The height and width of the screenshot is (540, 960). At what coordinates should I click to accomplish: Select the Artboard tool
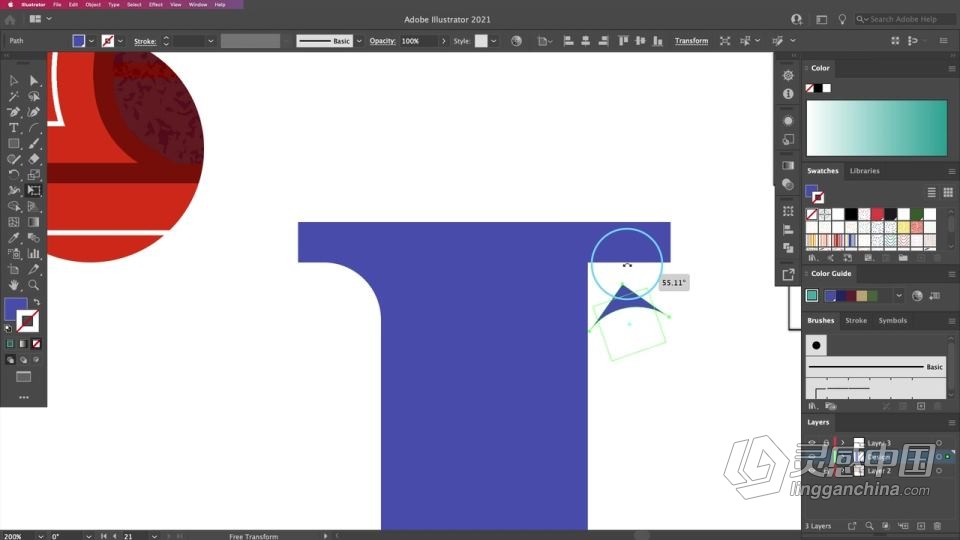13,269
